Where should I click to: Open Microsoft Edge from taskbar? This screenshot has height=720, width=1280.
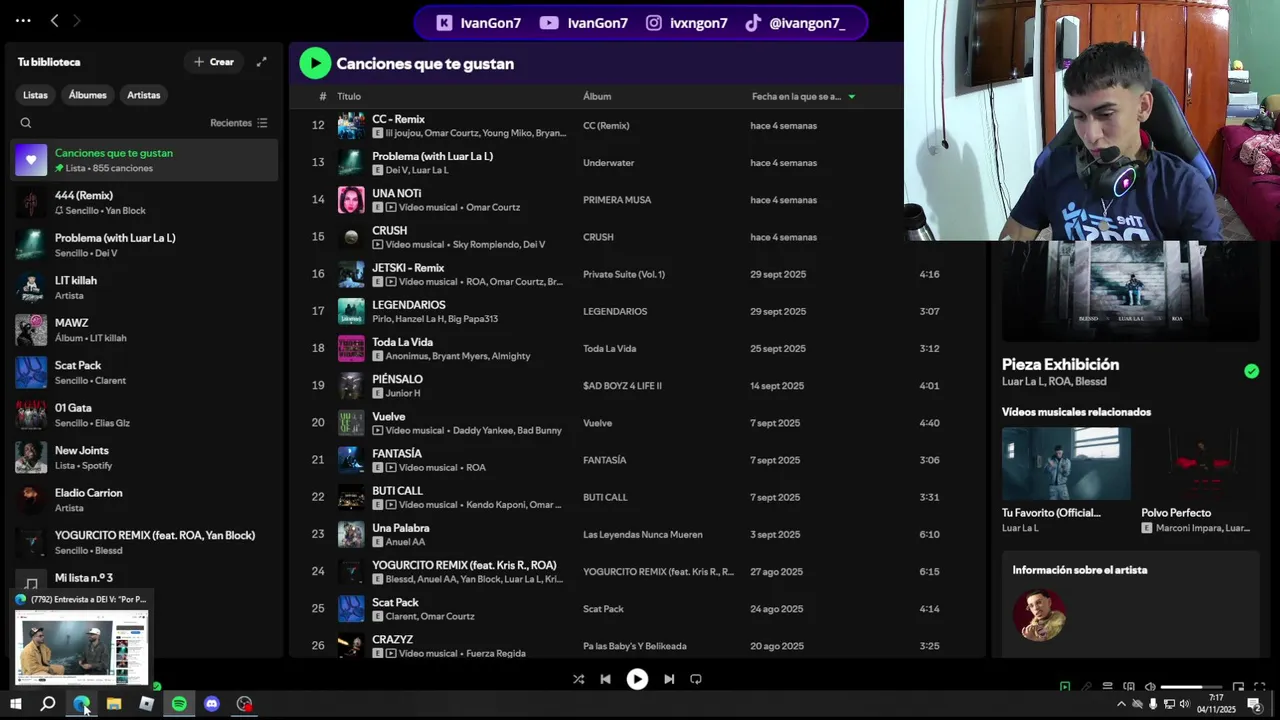(81, 704)
